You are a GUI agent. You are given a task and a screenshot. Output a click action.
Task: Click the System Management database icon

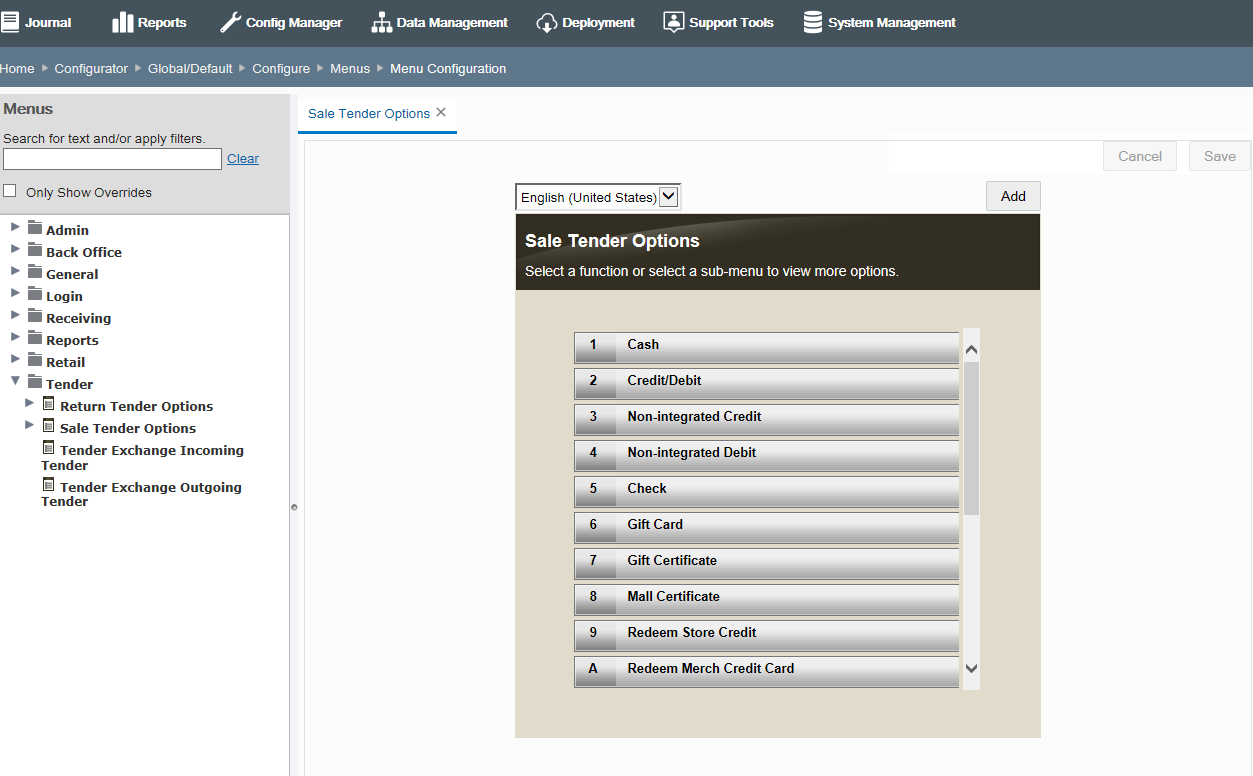[x=811, y=22]
